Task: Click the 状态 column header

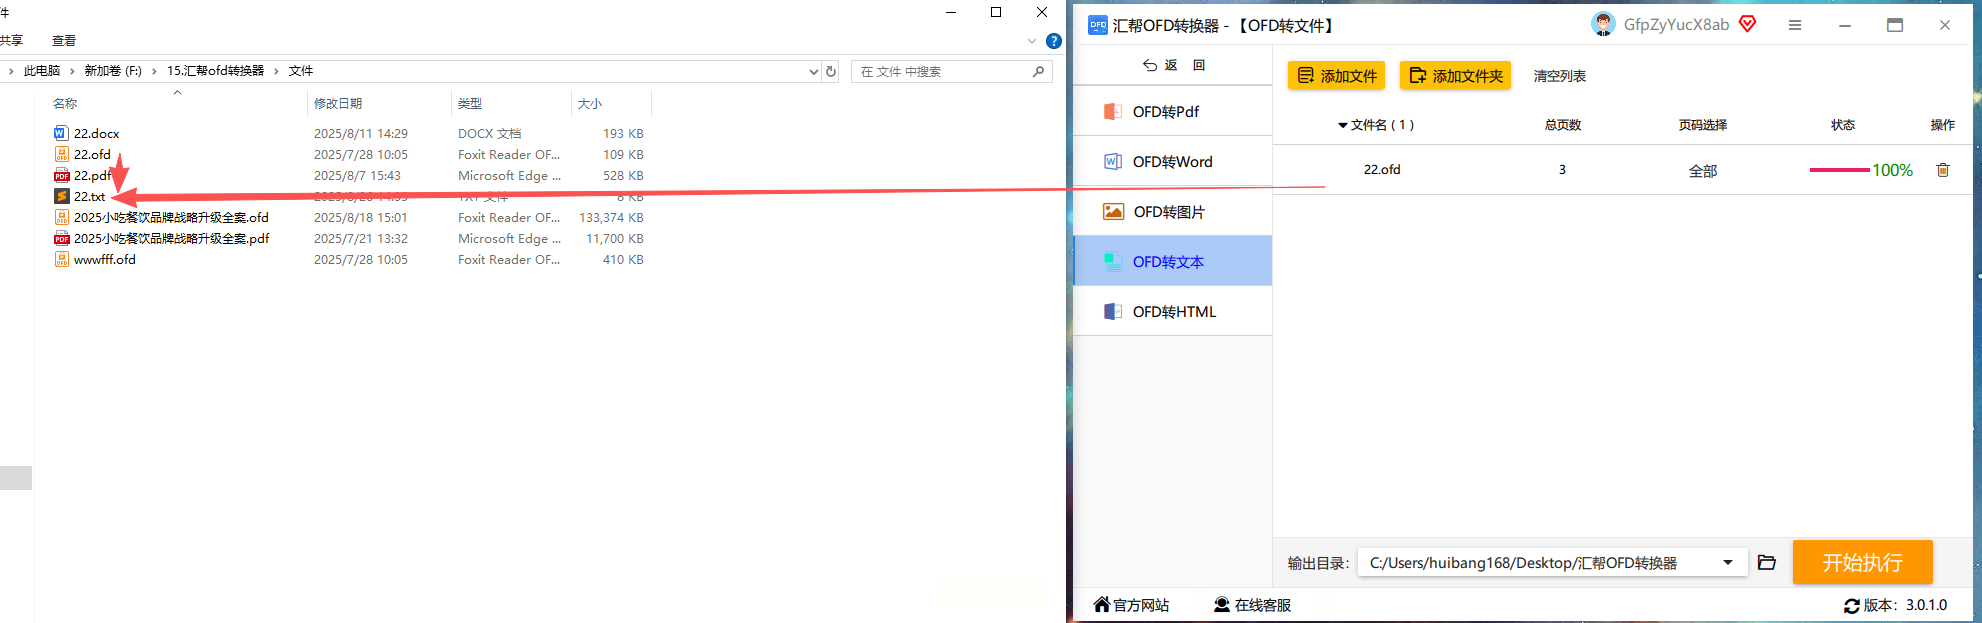Action: pos(1843,125)
